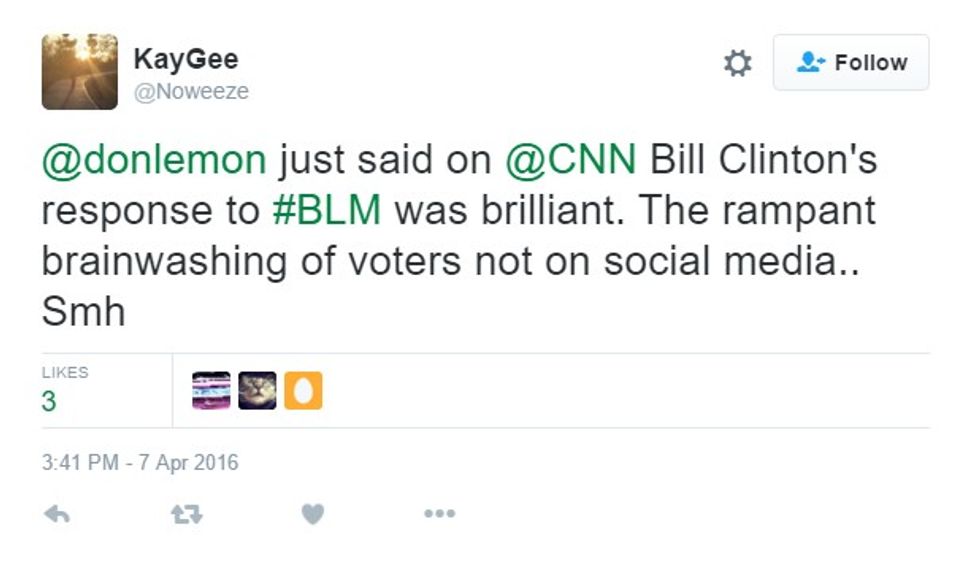View the cat avatar liker's profile
The image size is (980, 563).
[x=257, y=391]
